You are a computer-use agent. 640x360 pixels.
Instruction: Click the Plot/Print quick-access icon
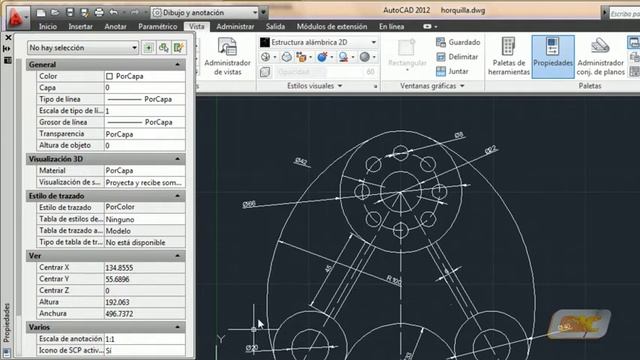pos(99,13)
